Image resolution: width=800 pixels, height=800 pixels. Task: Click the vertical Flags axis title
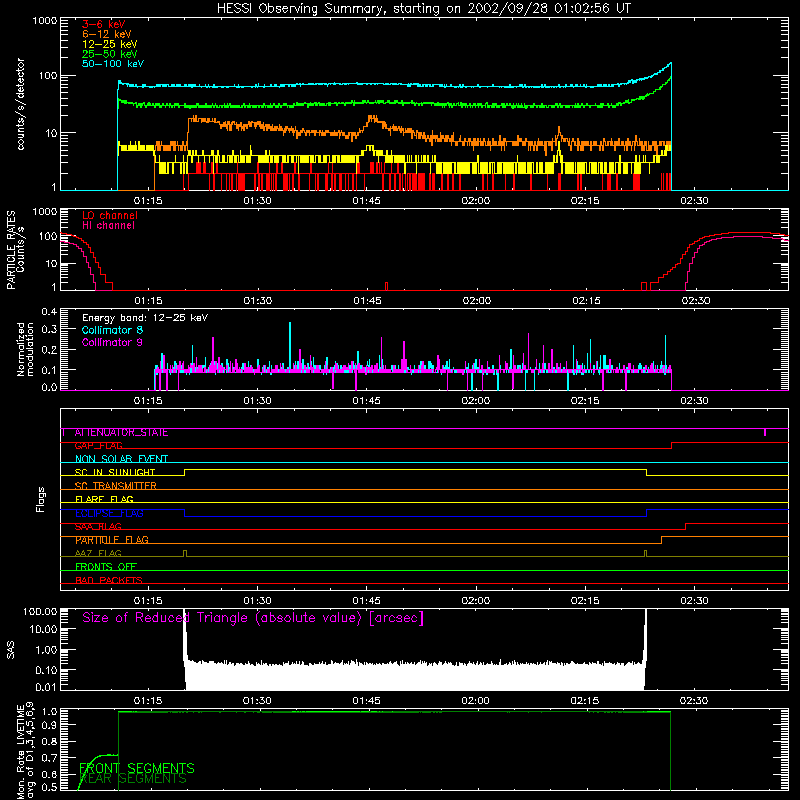point(41,499)
